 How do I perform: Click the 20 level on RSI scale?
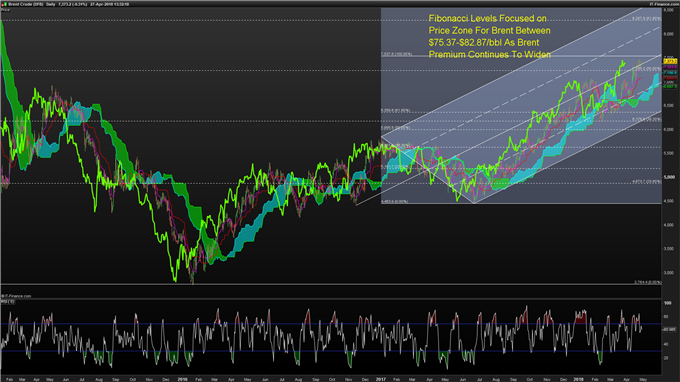(x=667, y=358)
